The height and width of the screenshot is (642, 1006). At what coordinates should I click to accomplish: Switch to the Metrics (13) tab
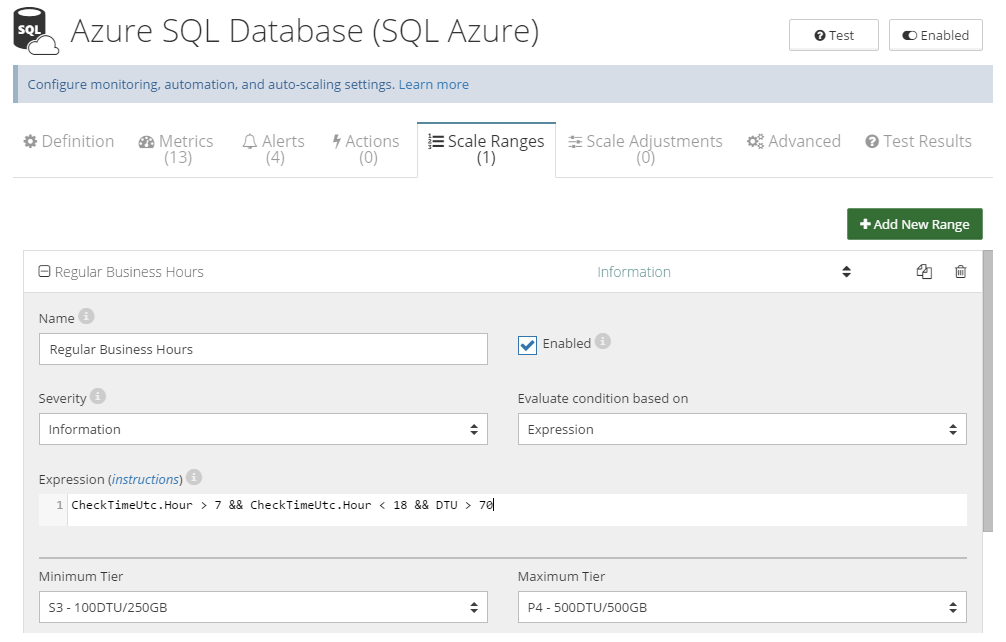point(176,149)
